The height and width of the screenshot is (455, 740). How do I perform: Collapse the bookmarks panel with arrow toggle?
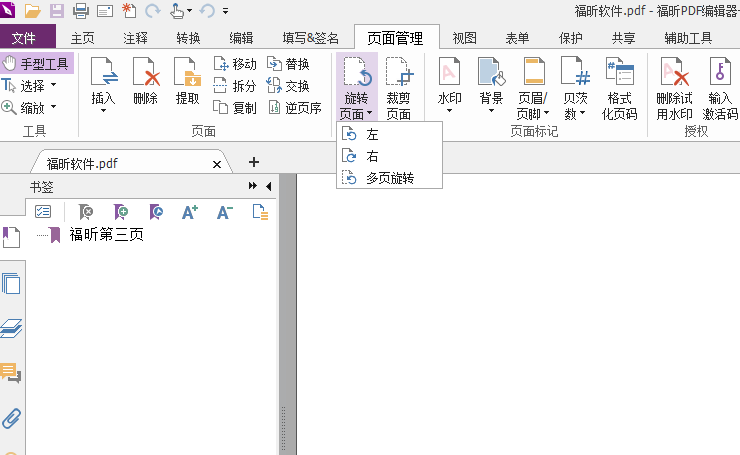(x=268, y=187)
